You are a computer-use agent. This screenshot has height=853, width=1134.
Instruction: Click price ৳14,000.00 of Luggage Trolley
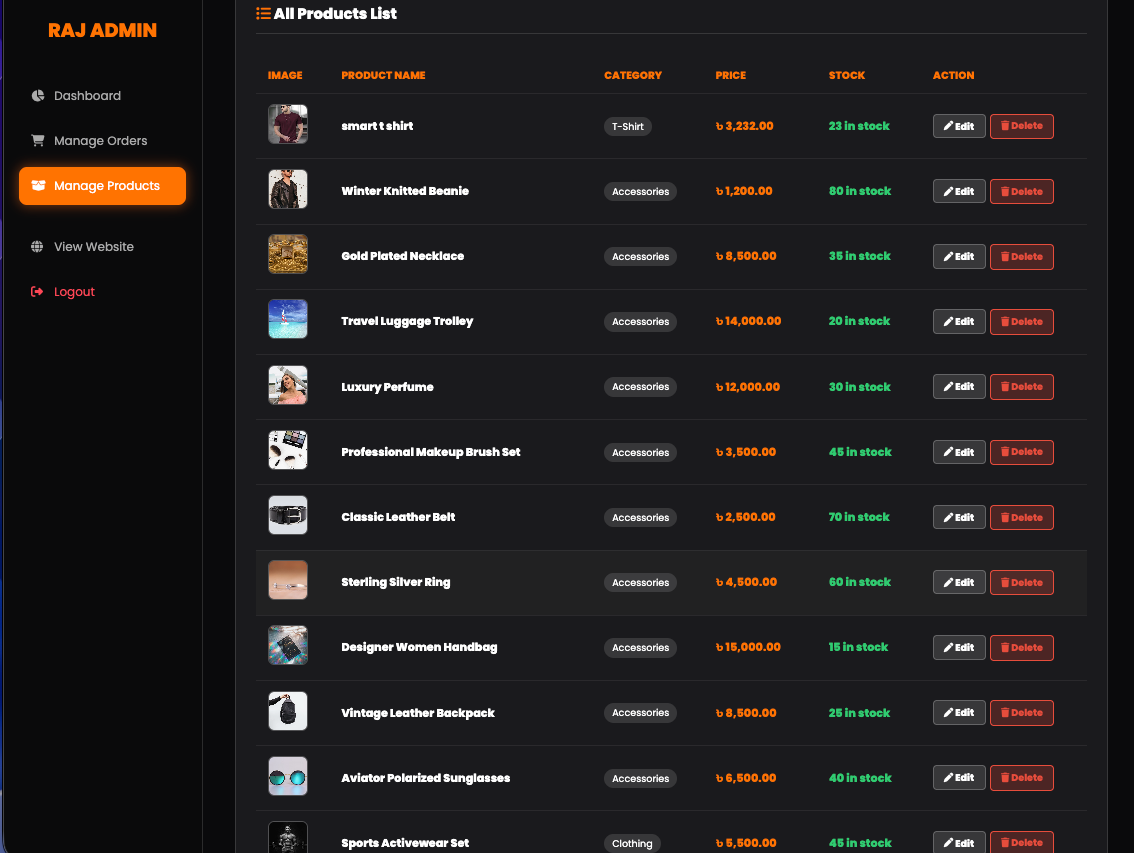click(x=748, y=321)
